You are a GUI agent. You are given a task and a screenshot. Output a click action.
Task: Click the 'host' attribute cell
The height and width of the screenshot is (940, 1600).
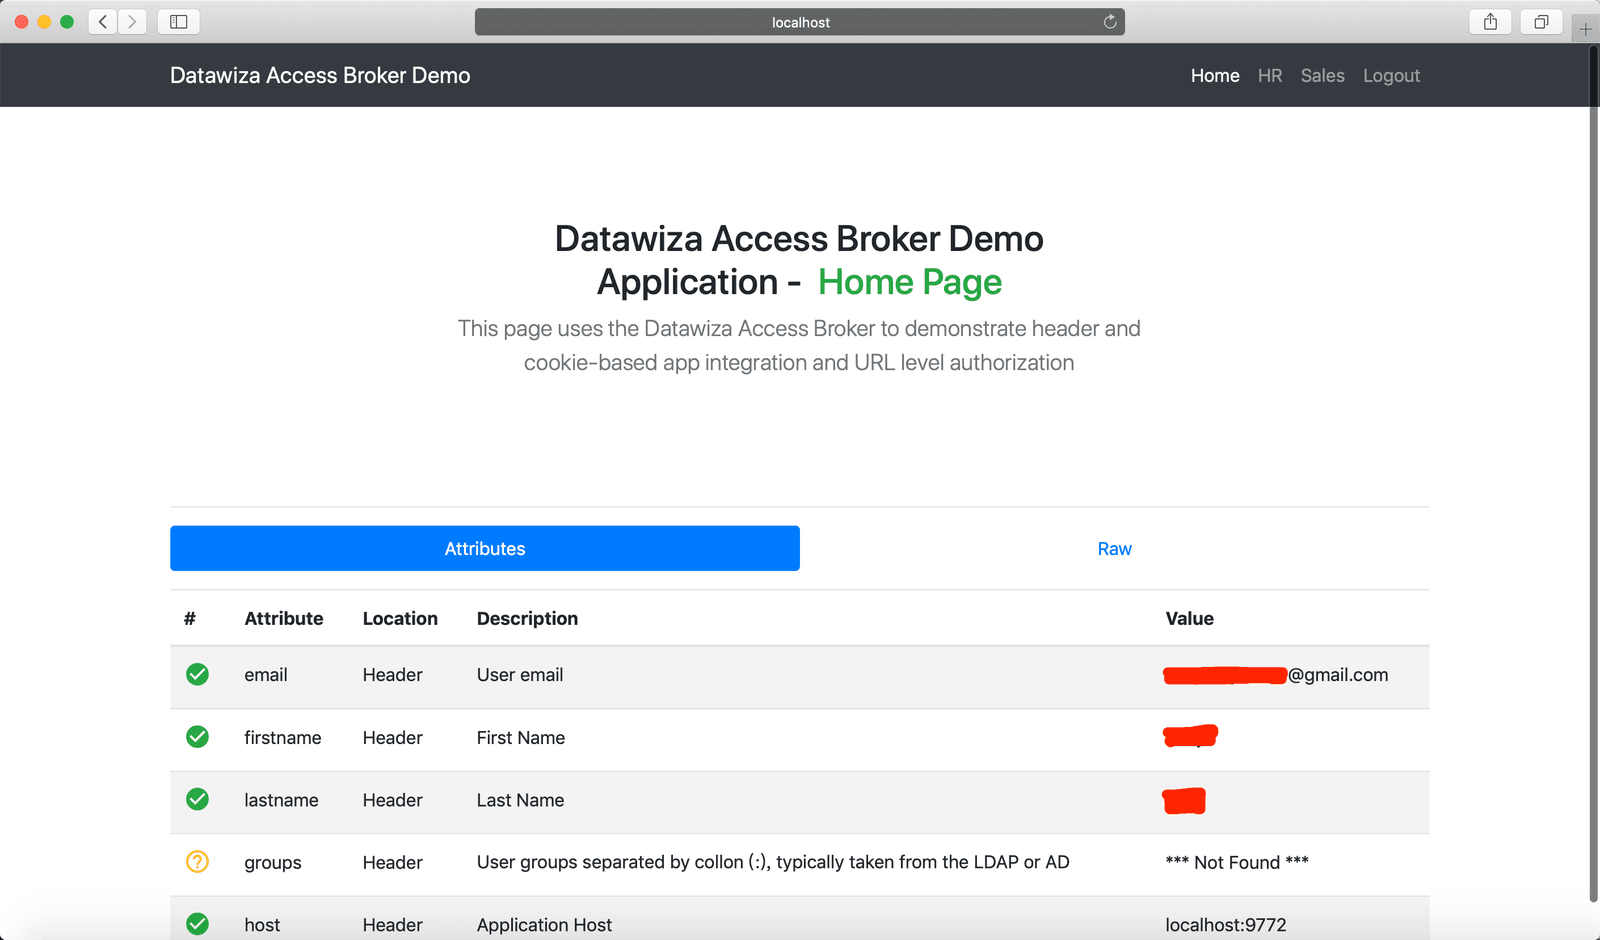(262, 925)
